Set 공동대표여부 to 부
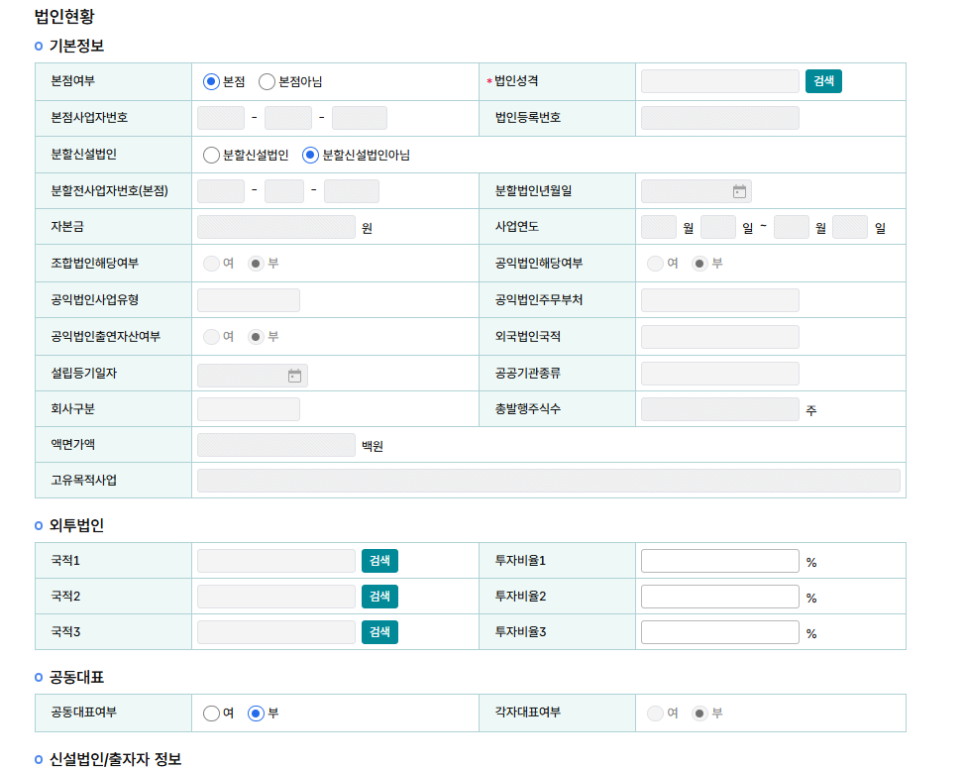 click(256, 713)
